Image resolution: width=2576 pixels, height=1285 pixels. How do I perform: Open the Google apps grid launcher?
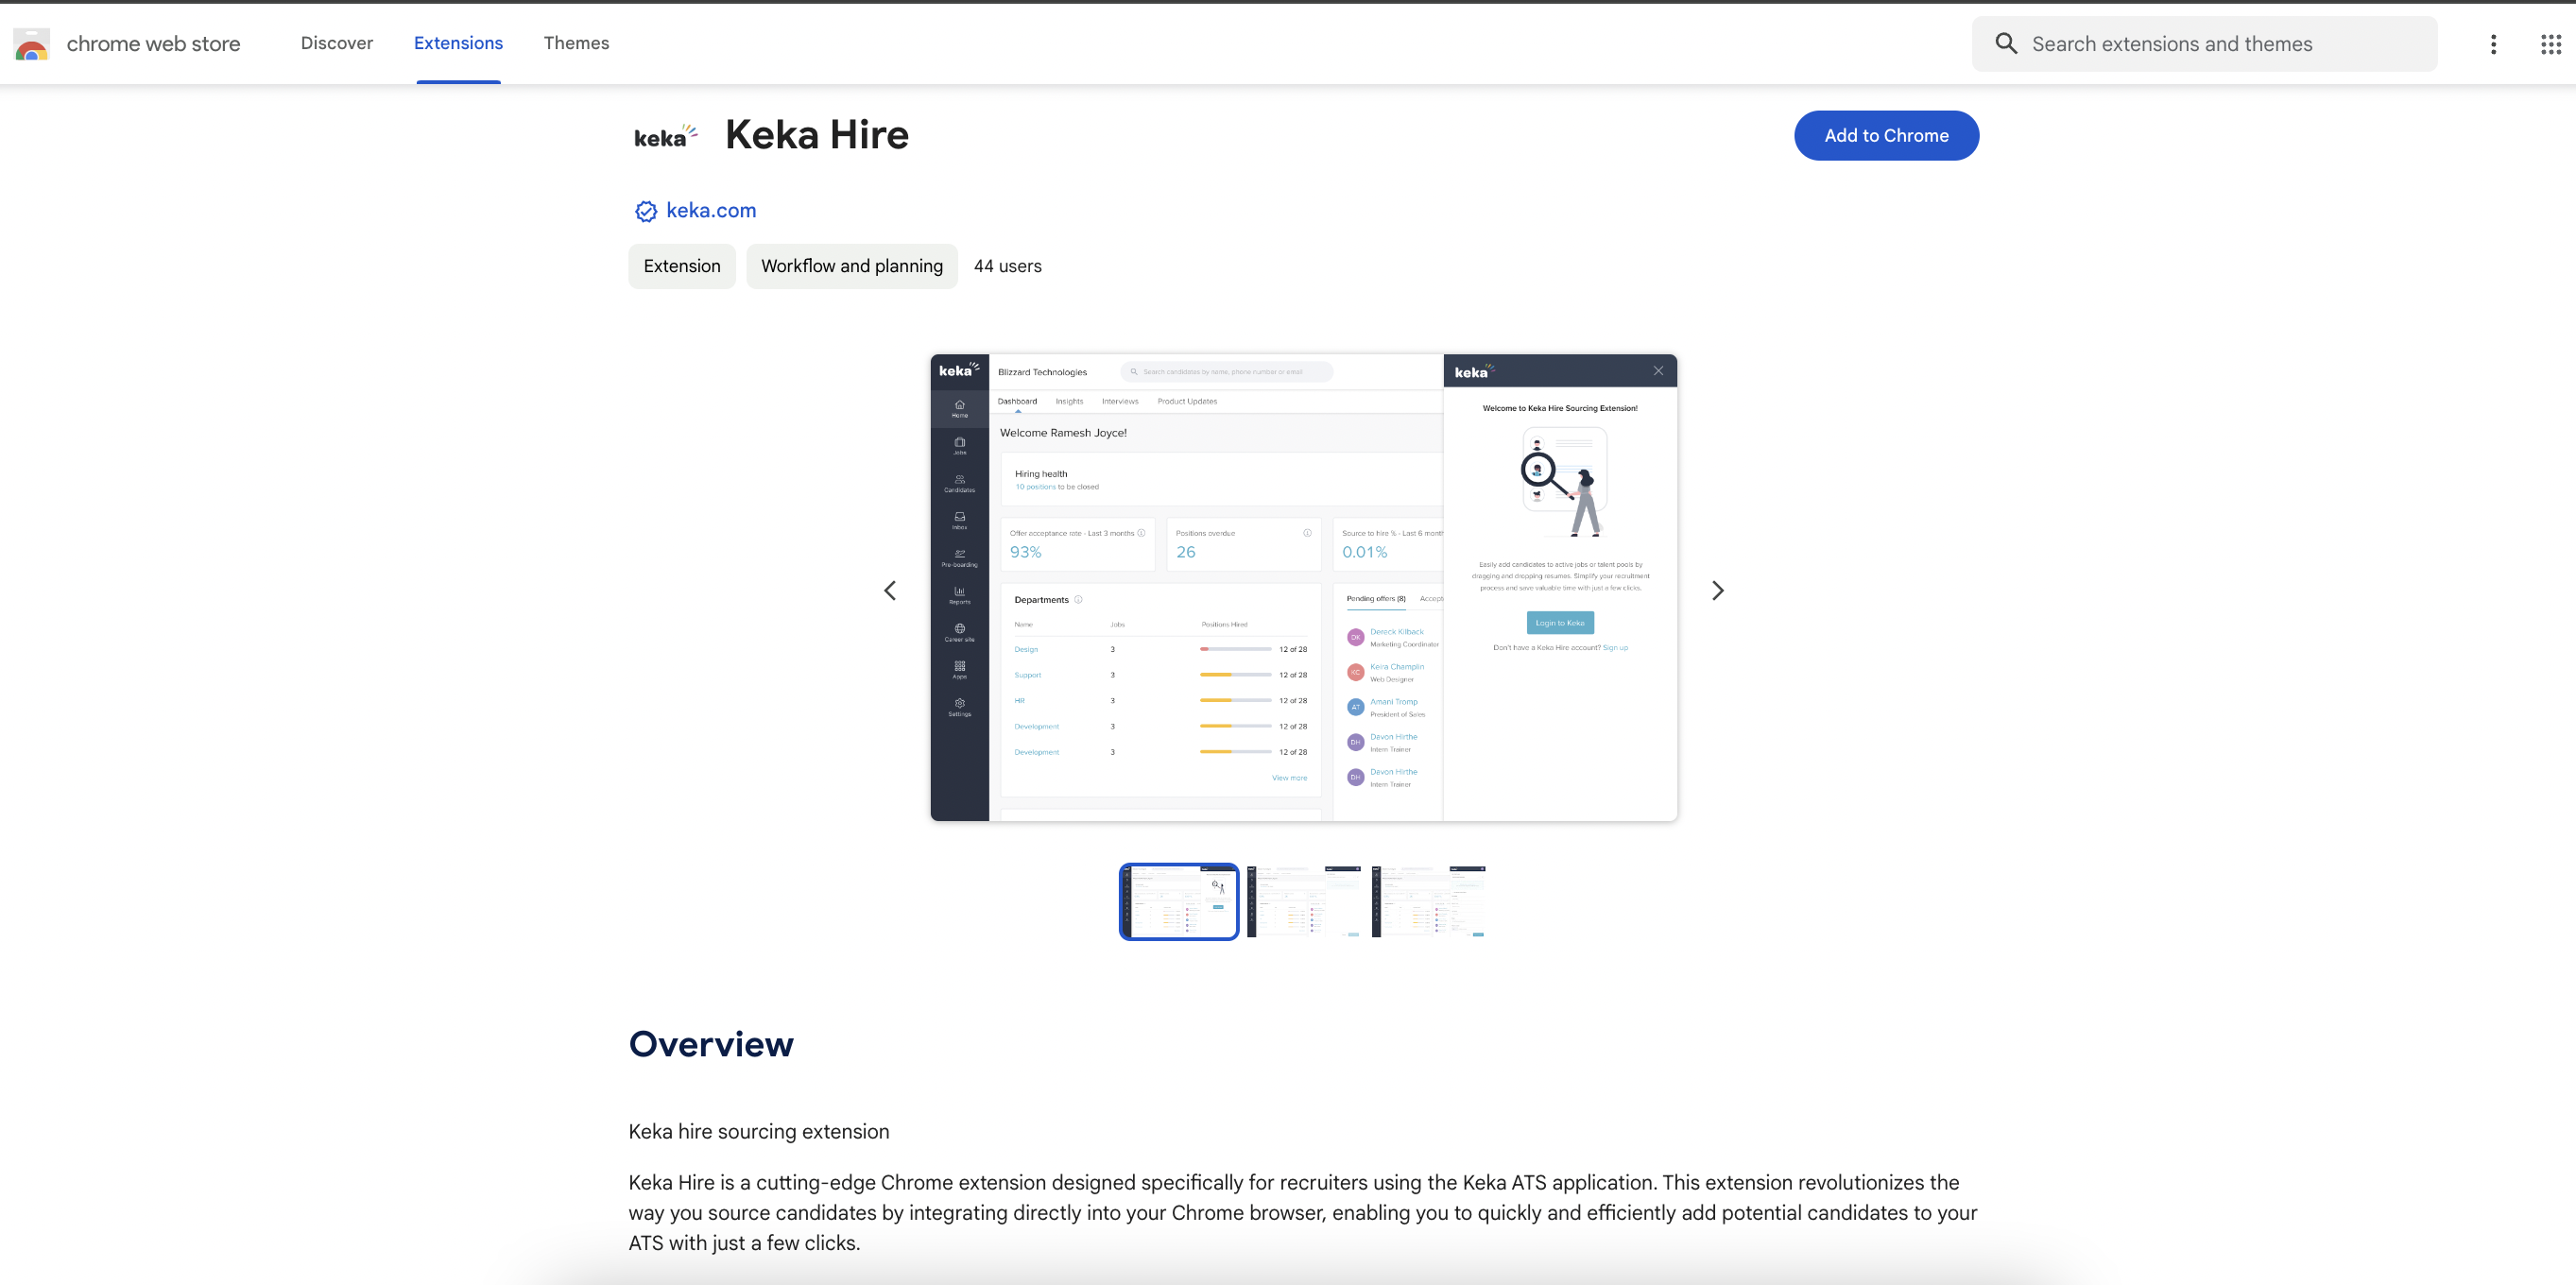pyautogui.click(x=2550, y=44)
